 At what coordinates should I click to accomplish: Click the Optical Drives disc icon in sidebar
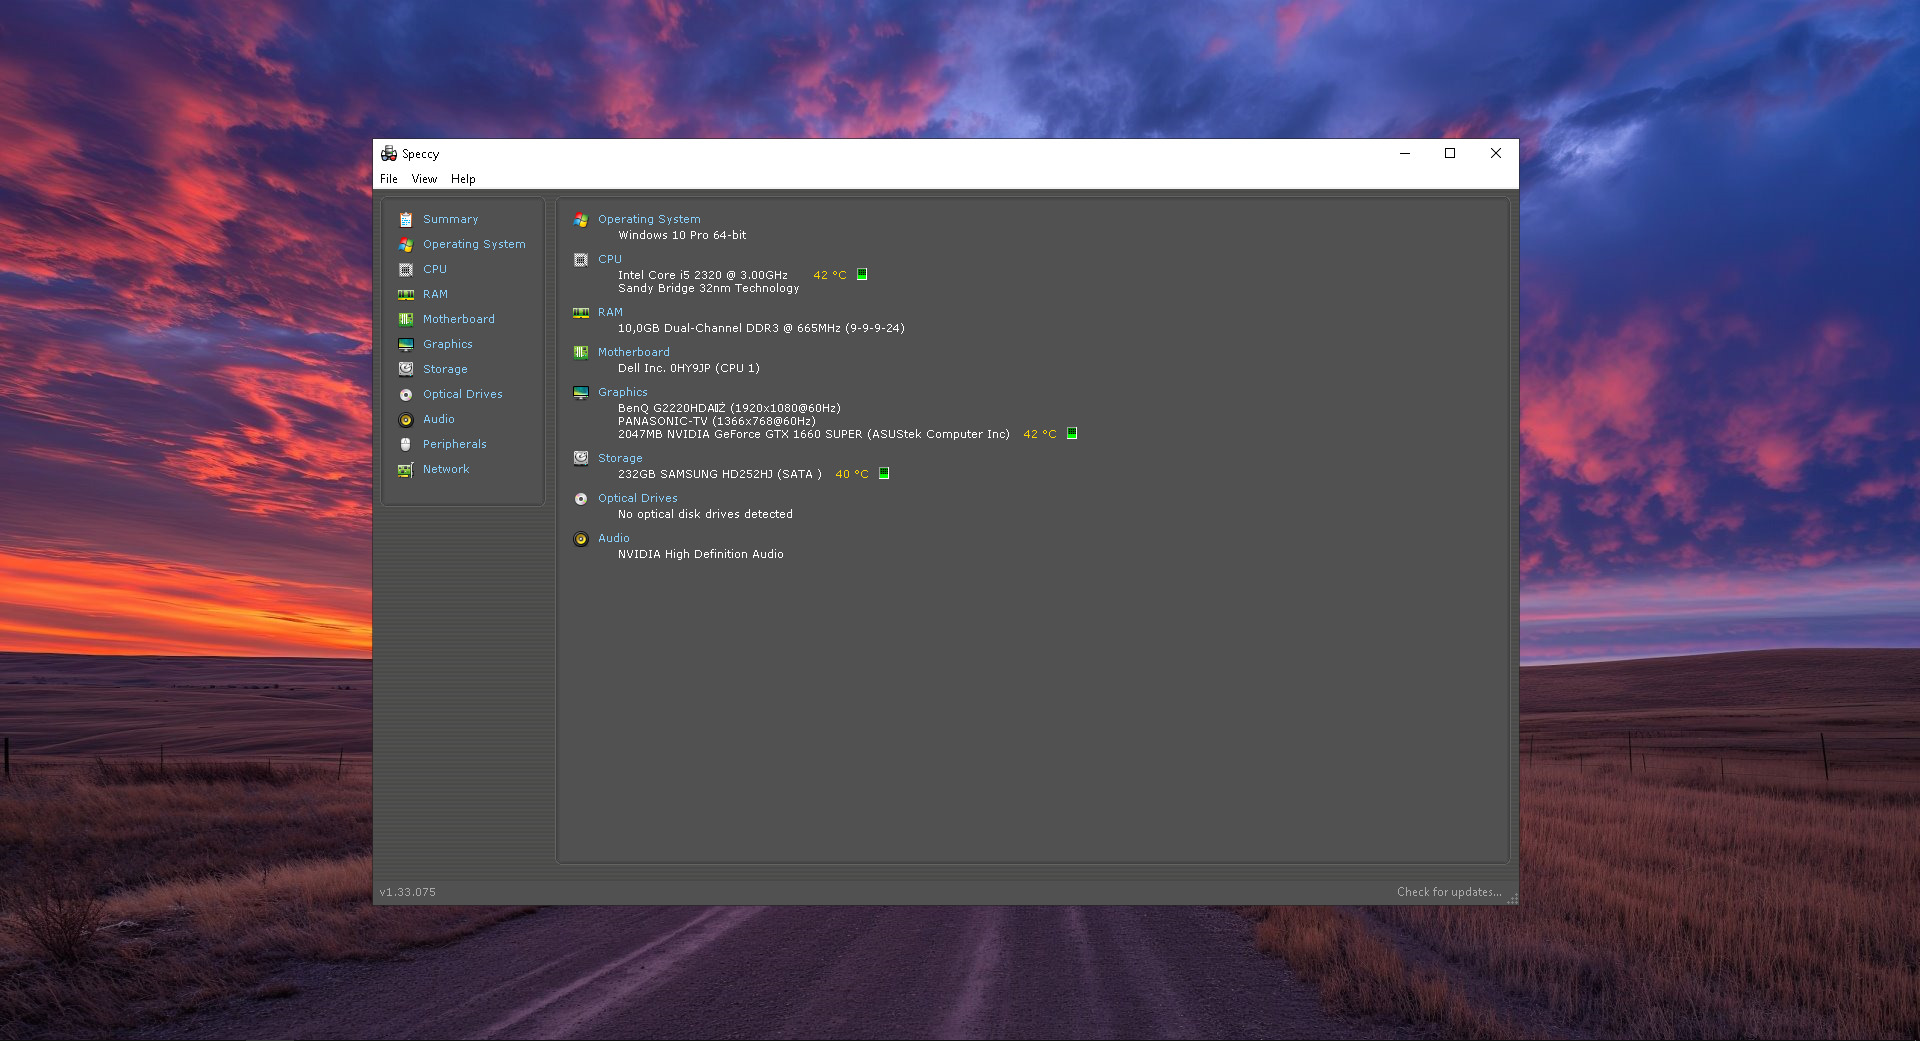pyautogui.click(x=406, y=395)
